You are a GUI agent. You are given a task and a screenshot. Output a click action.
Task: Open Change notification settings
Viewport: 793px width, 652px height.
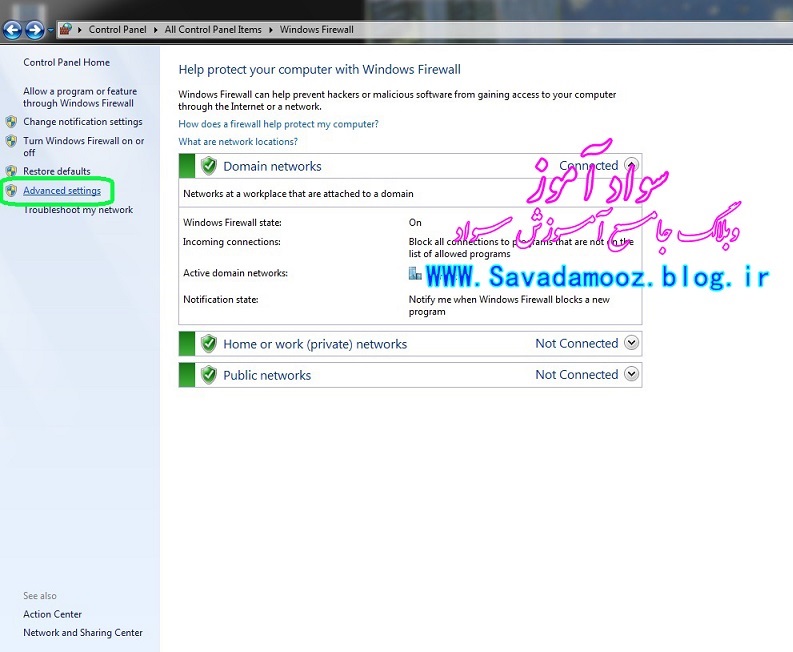click(83, 122)
